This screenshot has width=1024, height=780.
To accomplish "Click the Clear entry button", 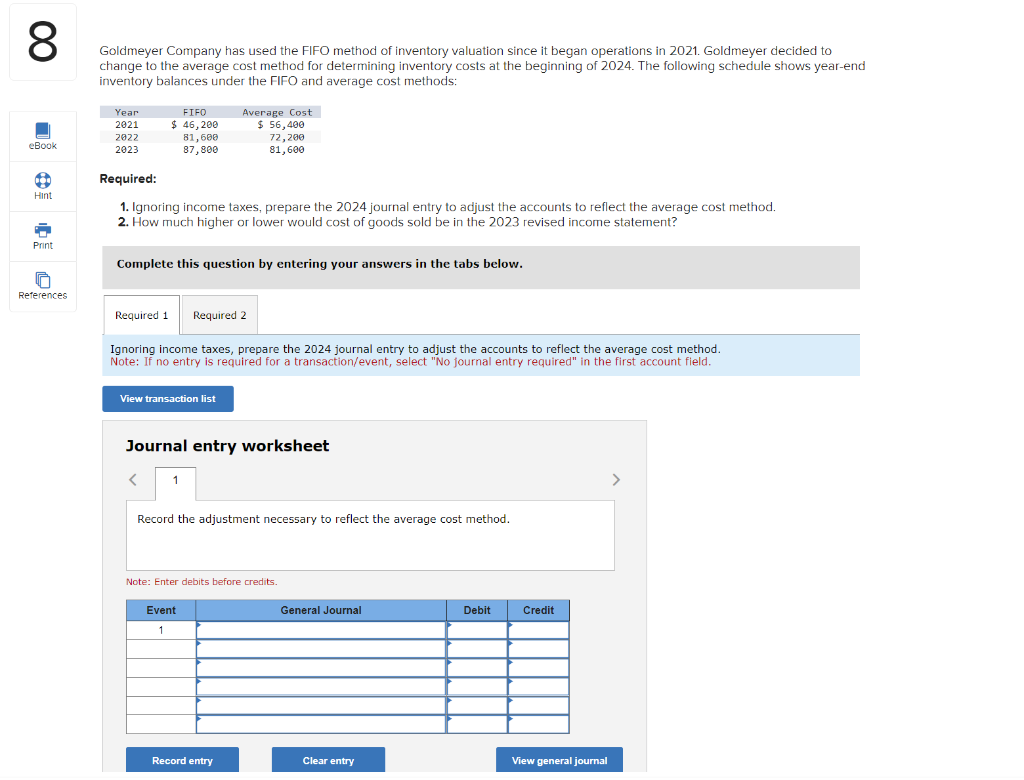I will pyautogui.click(x=328, y=759).
